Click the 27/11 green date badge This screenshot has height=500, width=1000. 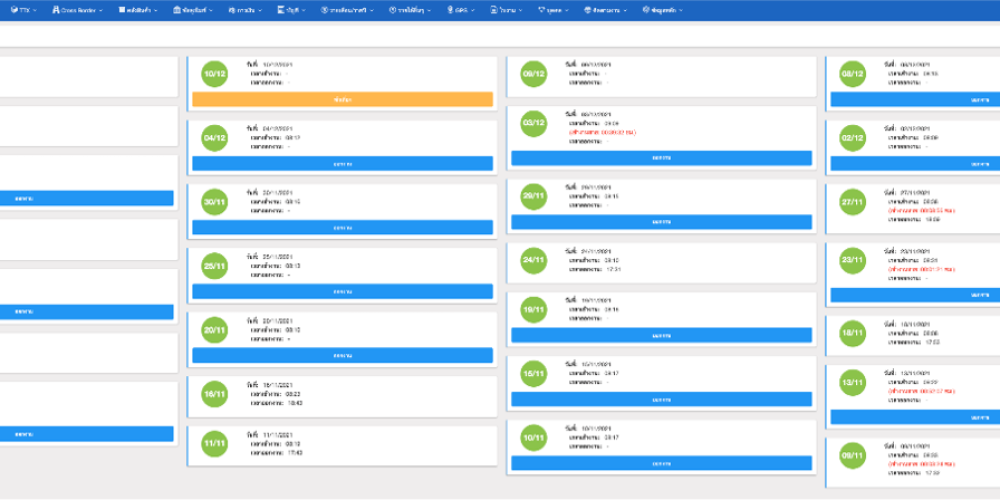coord(853,202)
